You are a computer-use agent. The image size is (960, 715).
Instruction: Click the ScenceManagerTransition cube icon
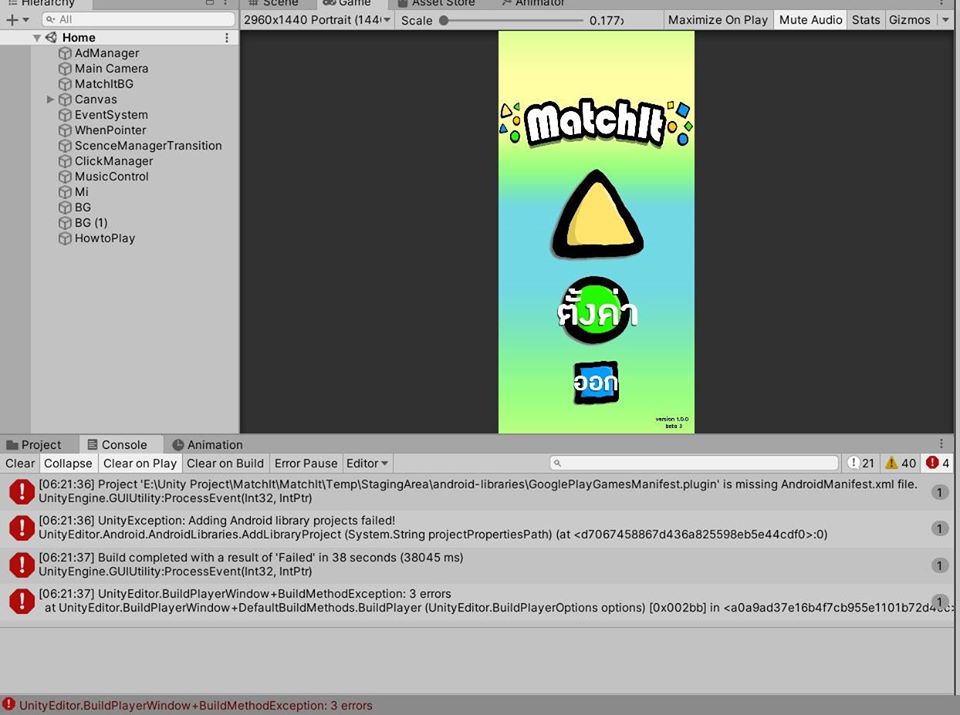tap(65, 146)
